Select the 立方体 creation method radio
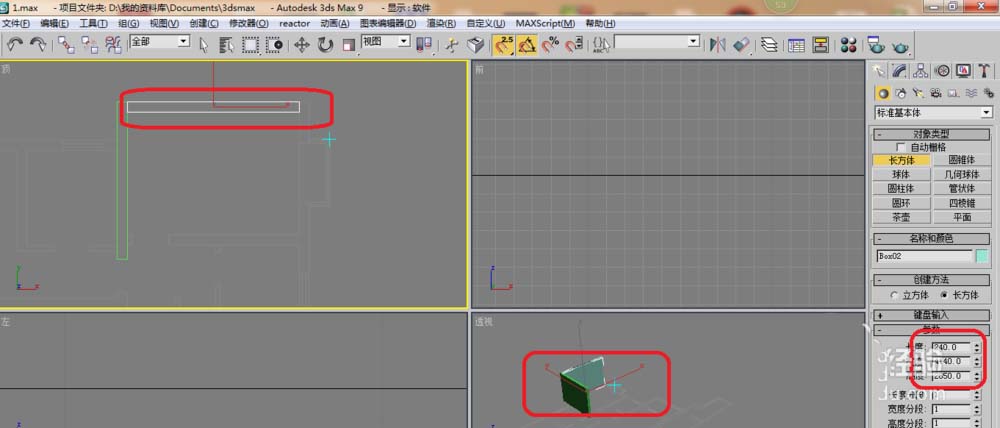The width and height of the screenshot is (1000, 428). pyautogui.click(x=894, y=295)
